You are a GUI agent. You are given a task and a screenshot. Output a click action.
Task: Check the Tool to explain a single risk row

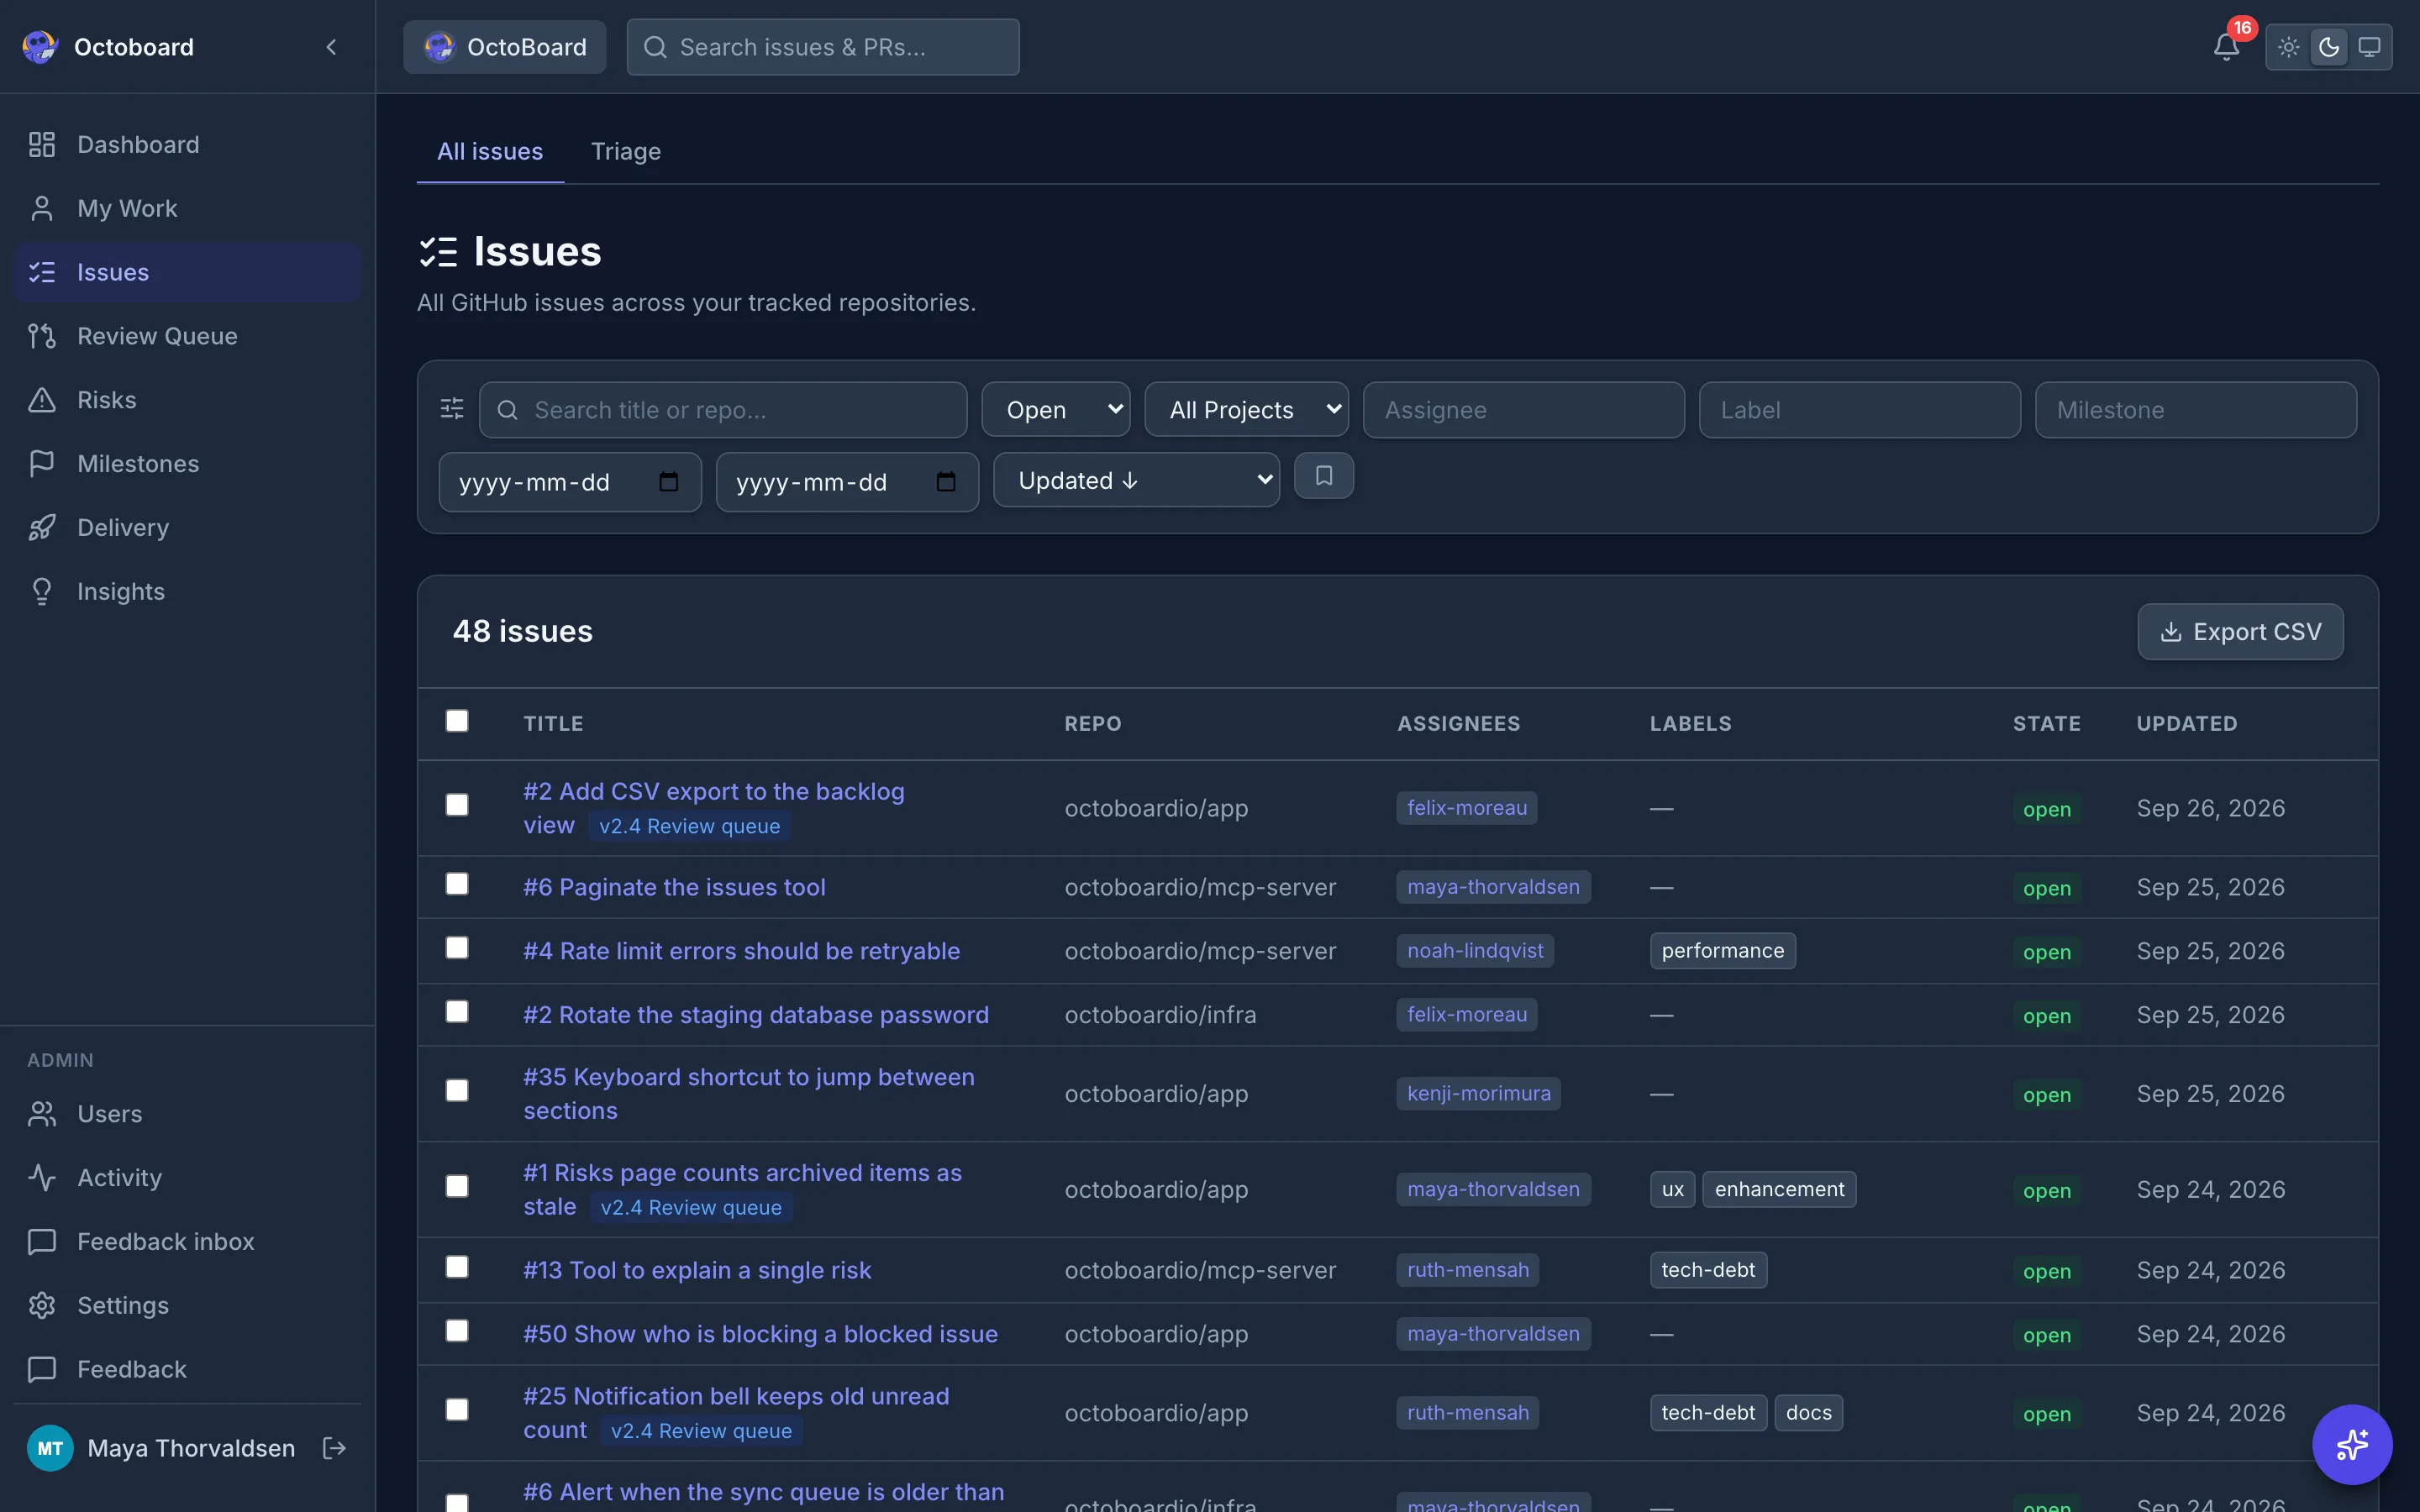pos(457,1267)
